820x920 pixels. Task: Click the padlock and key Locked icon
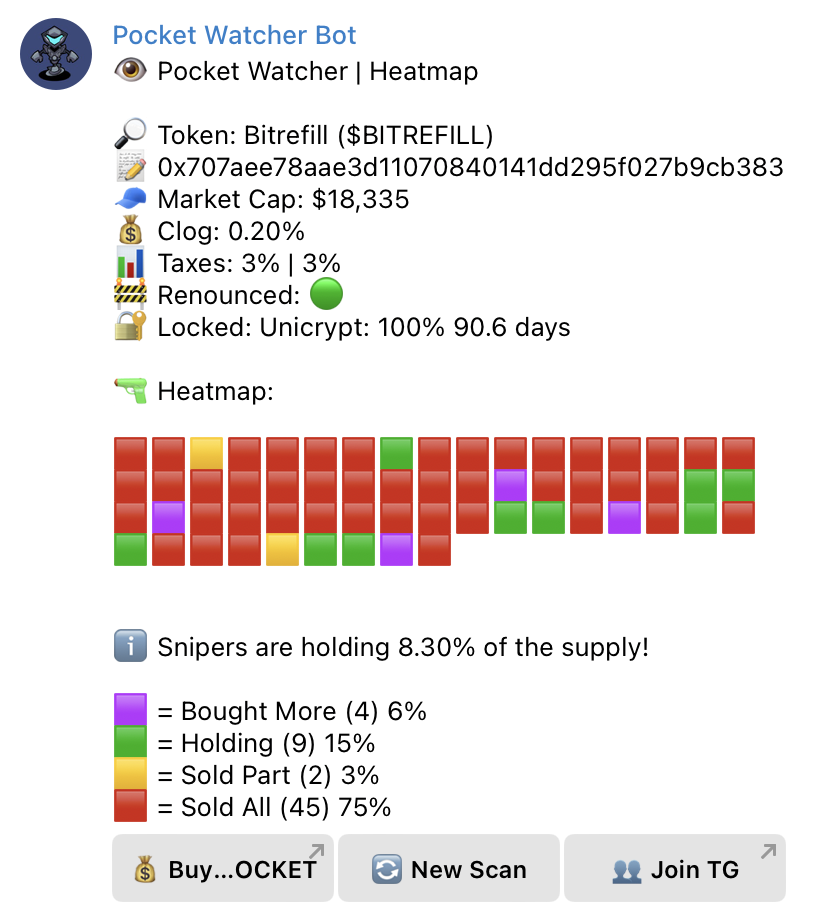[130, 326]
